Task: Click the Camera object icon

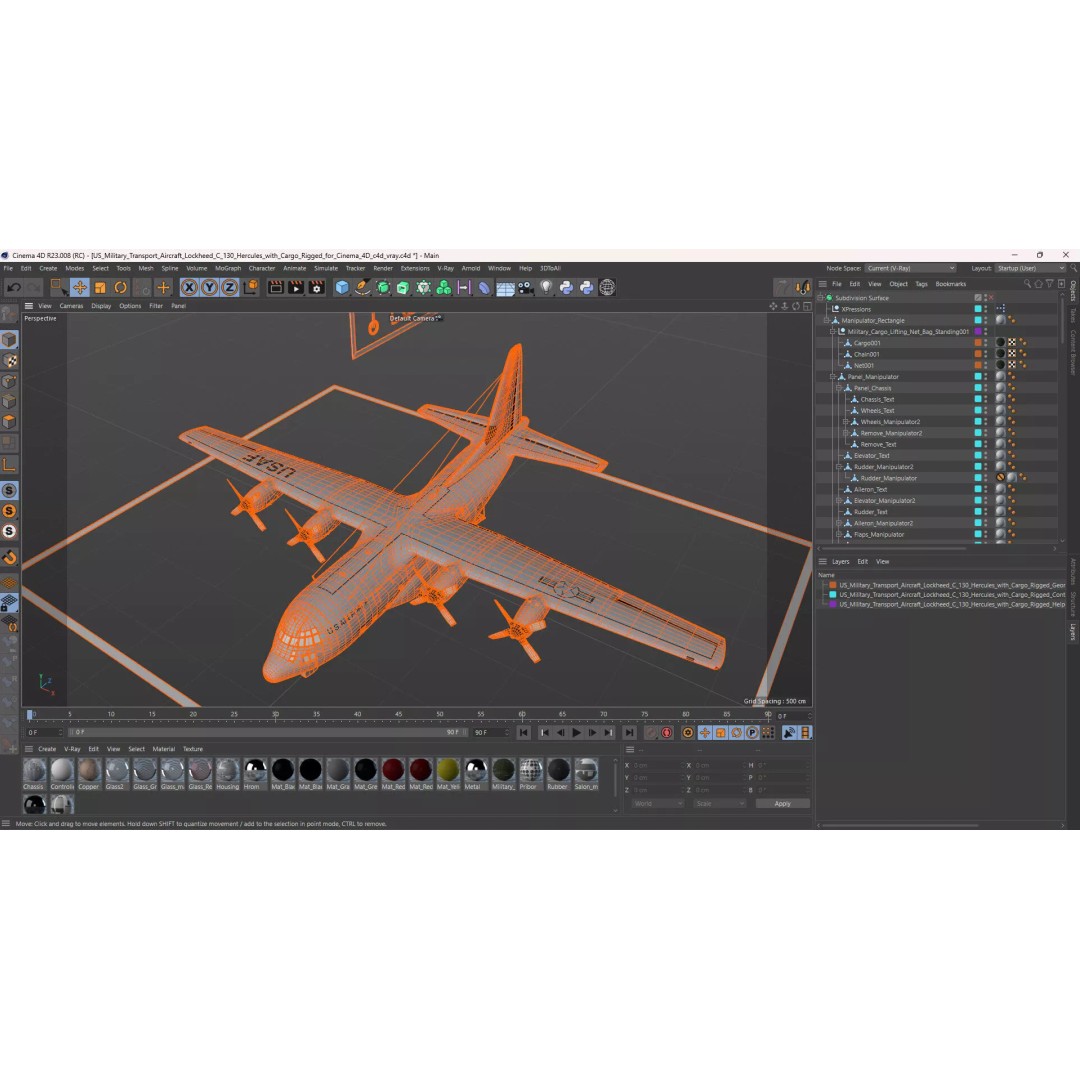Action: (526, 287)
